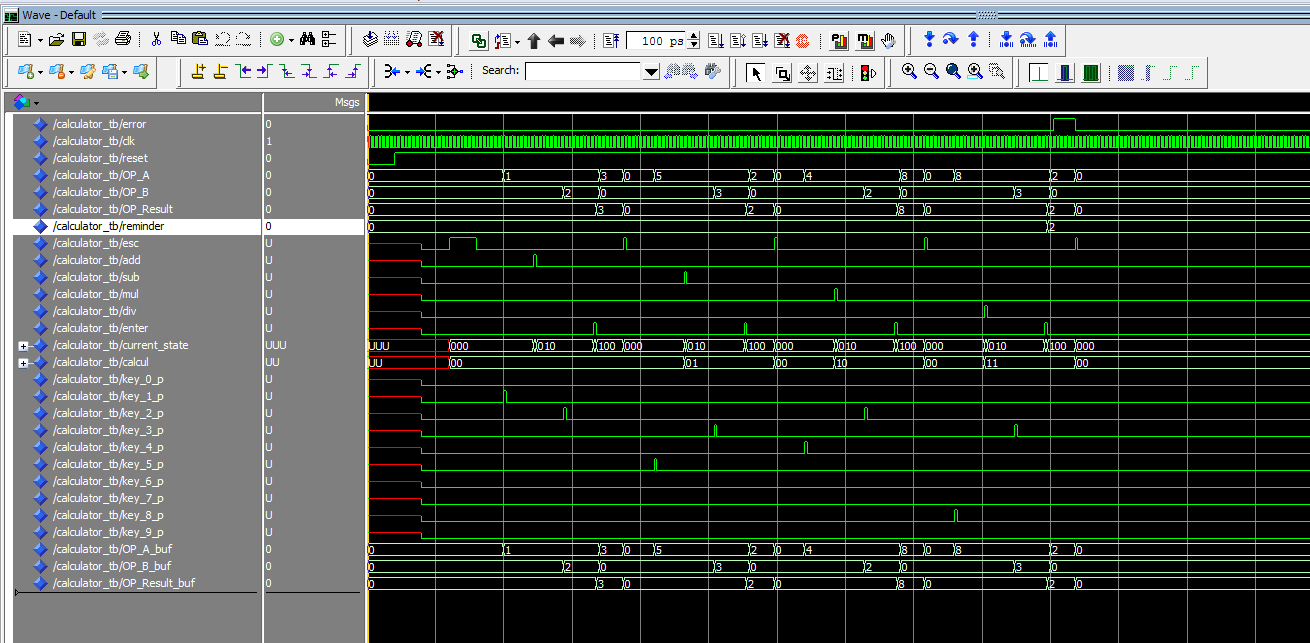The image size is (1310, 643).
Task: Toggle the Pan Mode four-arrow button
Action: 809,72
